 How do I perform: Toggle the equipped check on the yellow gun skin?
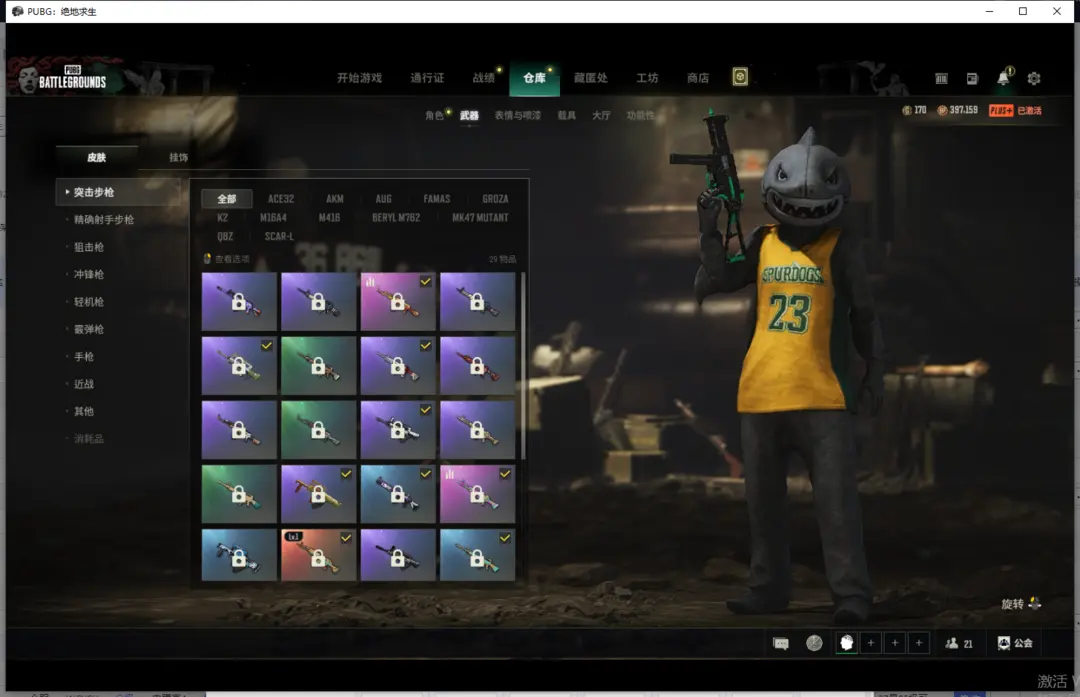click(346, 474)
